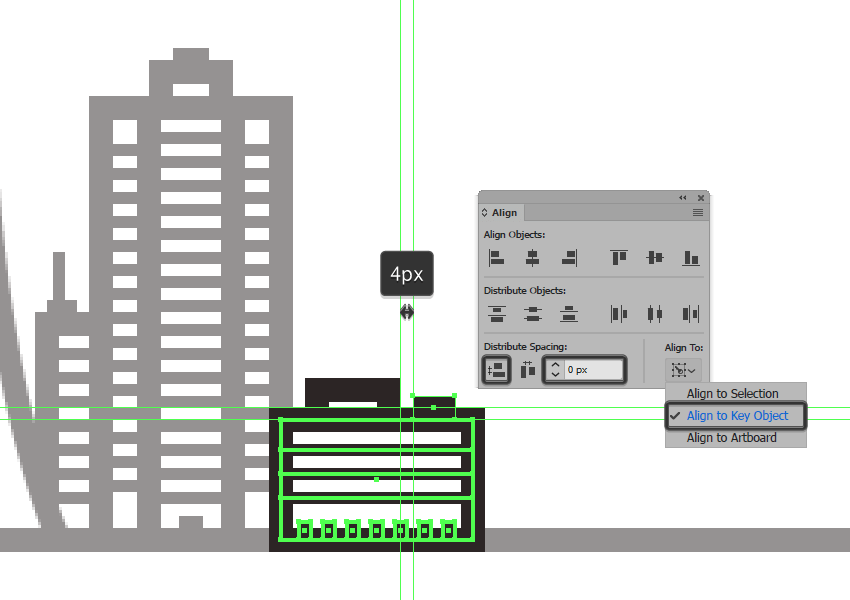Screen dimensions: 850x600
Task: Click the distribute spacing value field
Action: (x=594, y=370)
